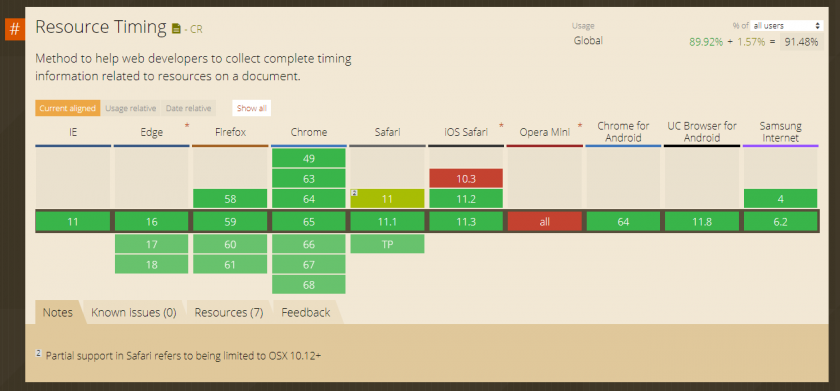Click the note 2 marker on Safari 11
The image size is (840, 391).
354,193
